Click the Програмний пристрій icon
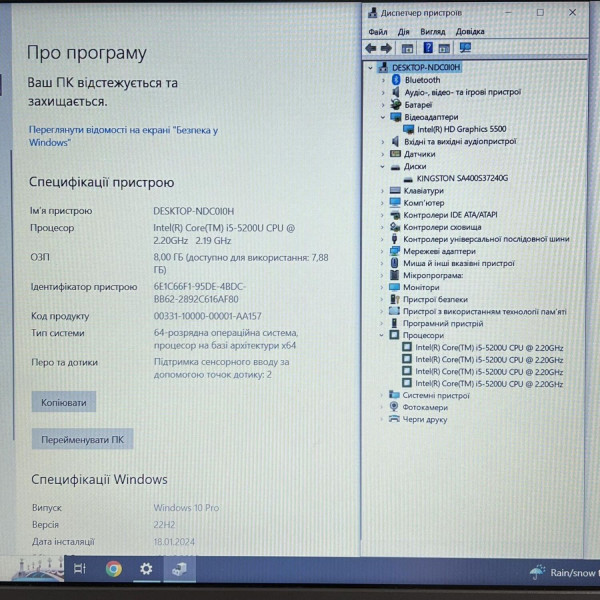 point(394,323)
